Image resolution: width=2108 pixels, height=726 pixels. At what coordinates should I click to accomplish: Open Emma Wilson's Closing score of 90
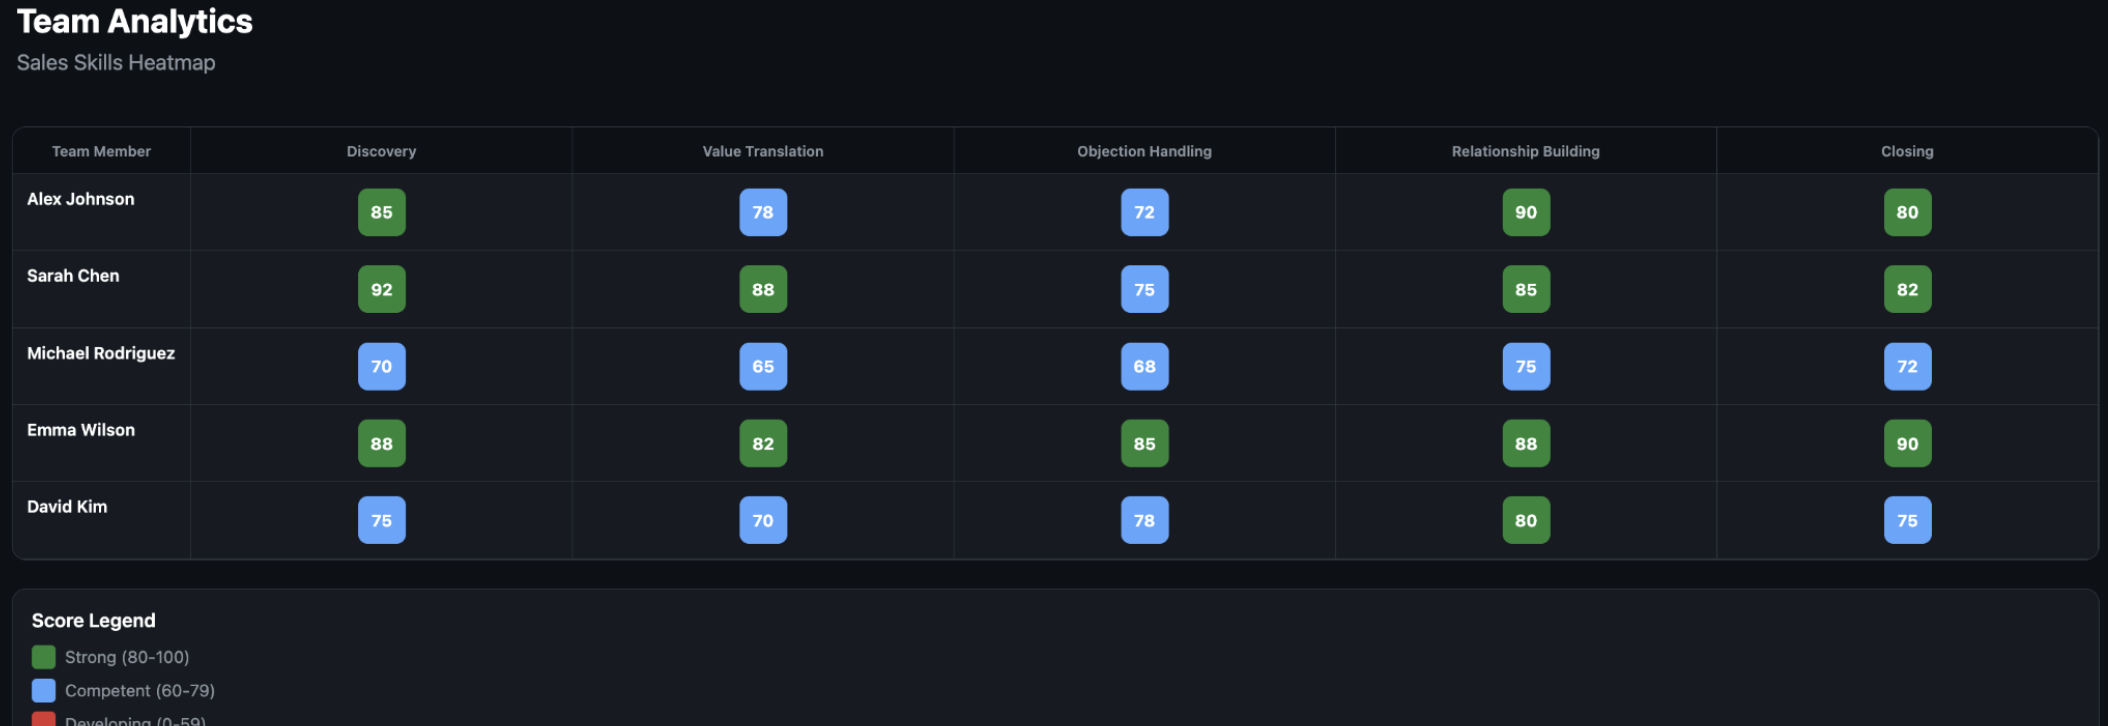coord(1907,443)
